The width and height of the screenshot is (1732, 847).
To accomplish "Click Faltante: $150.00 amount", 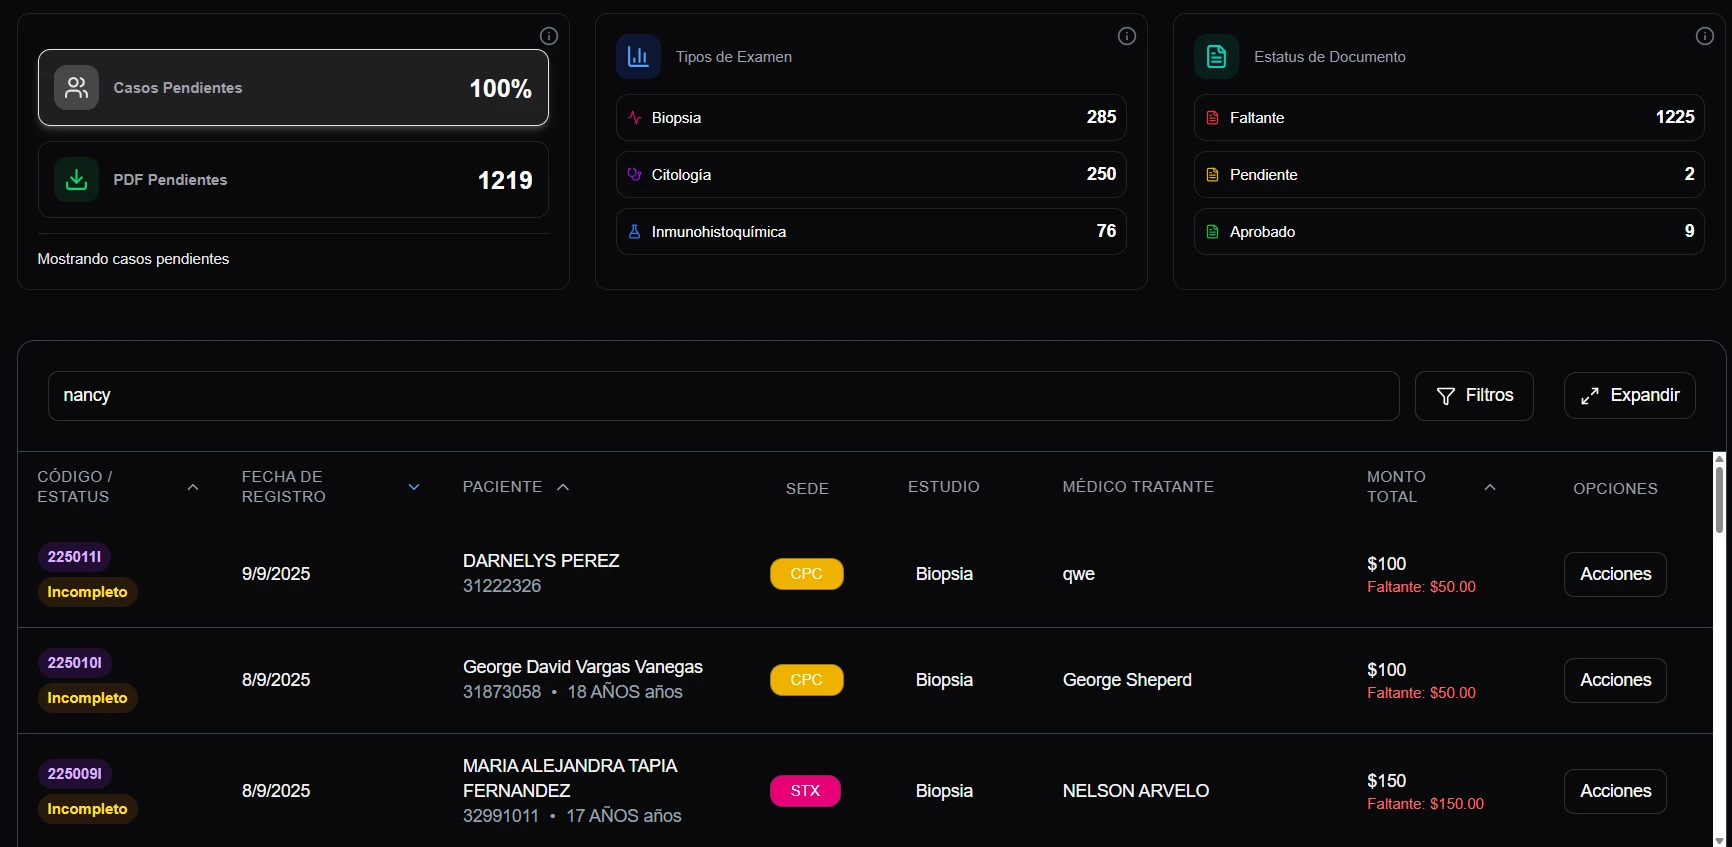I will 1425,804.
